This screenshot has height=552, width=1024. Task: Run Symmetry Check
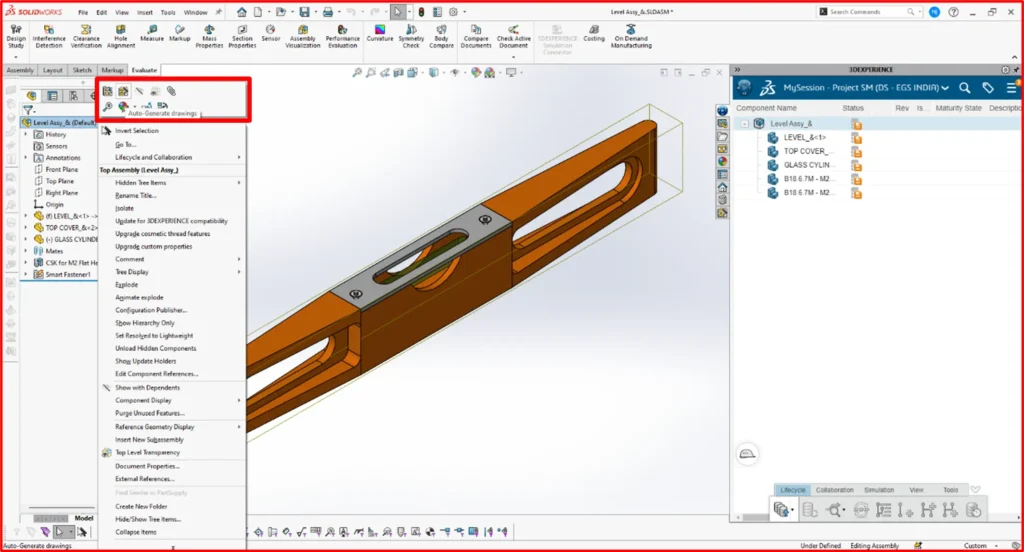[411, 37]
